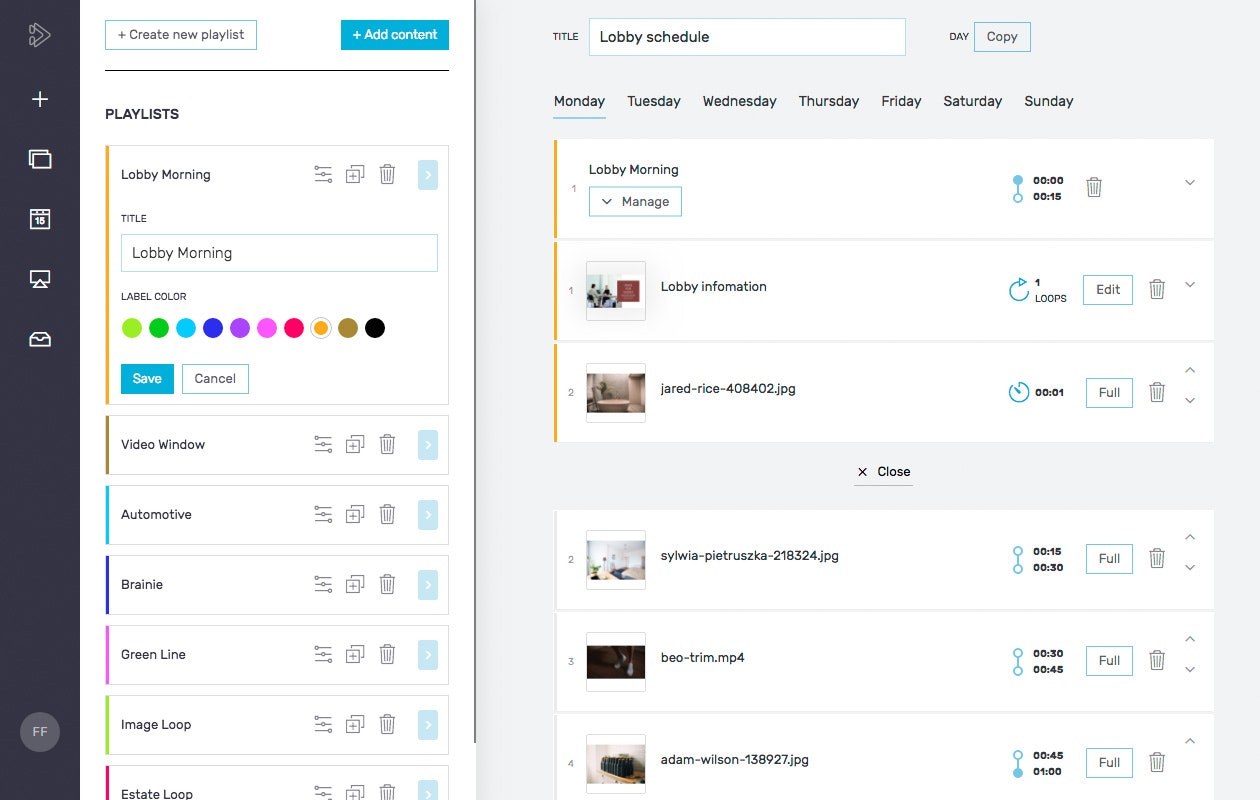The image size is (1260, 800).
Task: Switch to the Friday tab
Action: (x=901, y=101)
